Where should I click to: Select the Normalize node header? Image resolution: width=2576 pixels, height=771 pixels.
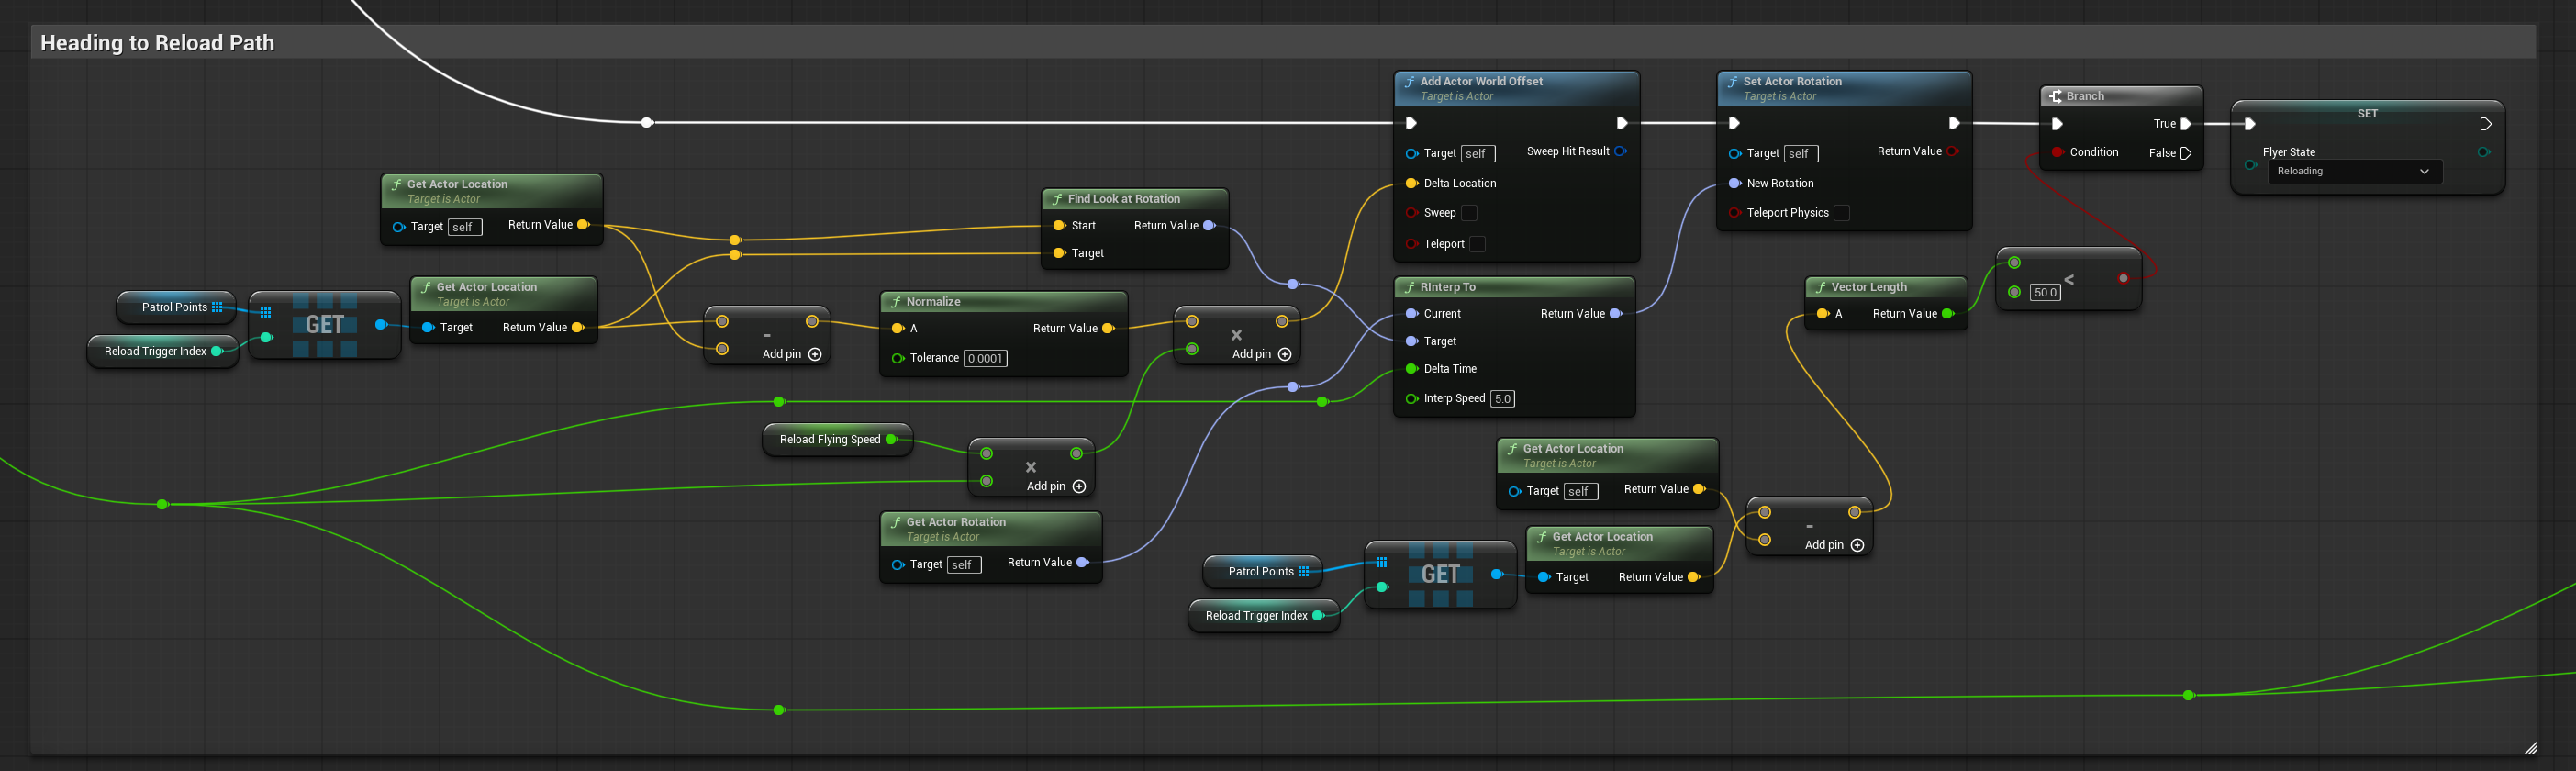click(x=1003, y=302)
